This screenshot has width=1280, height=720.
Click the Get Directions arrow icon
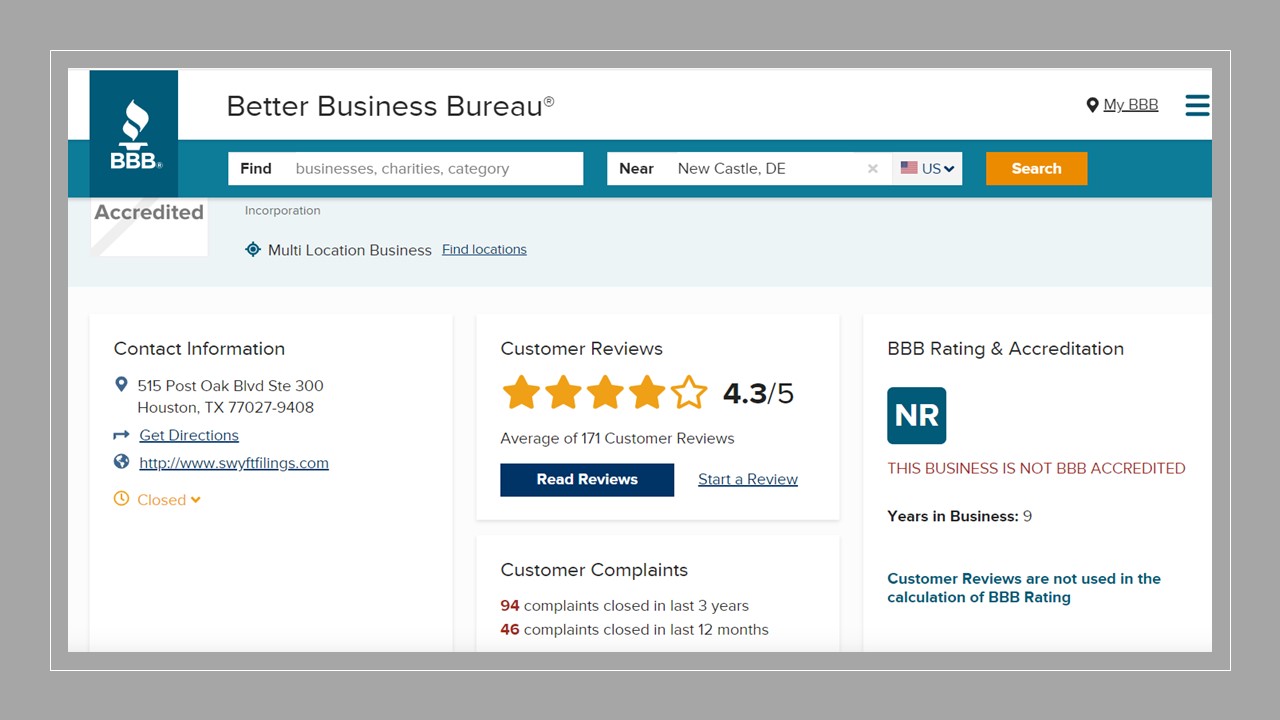tap(121, 435)
